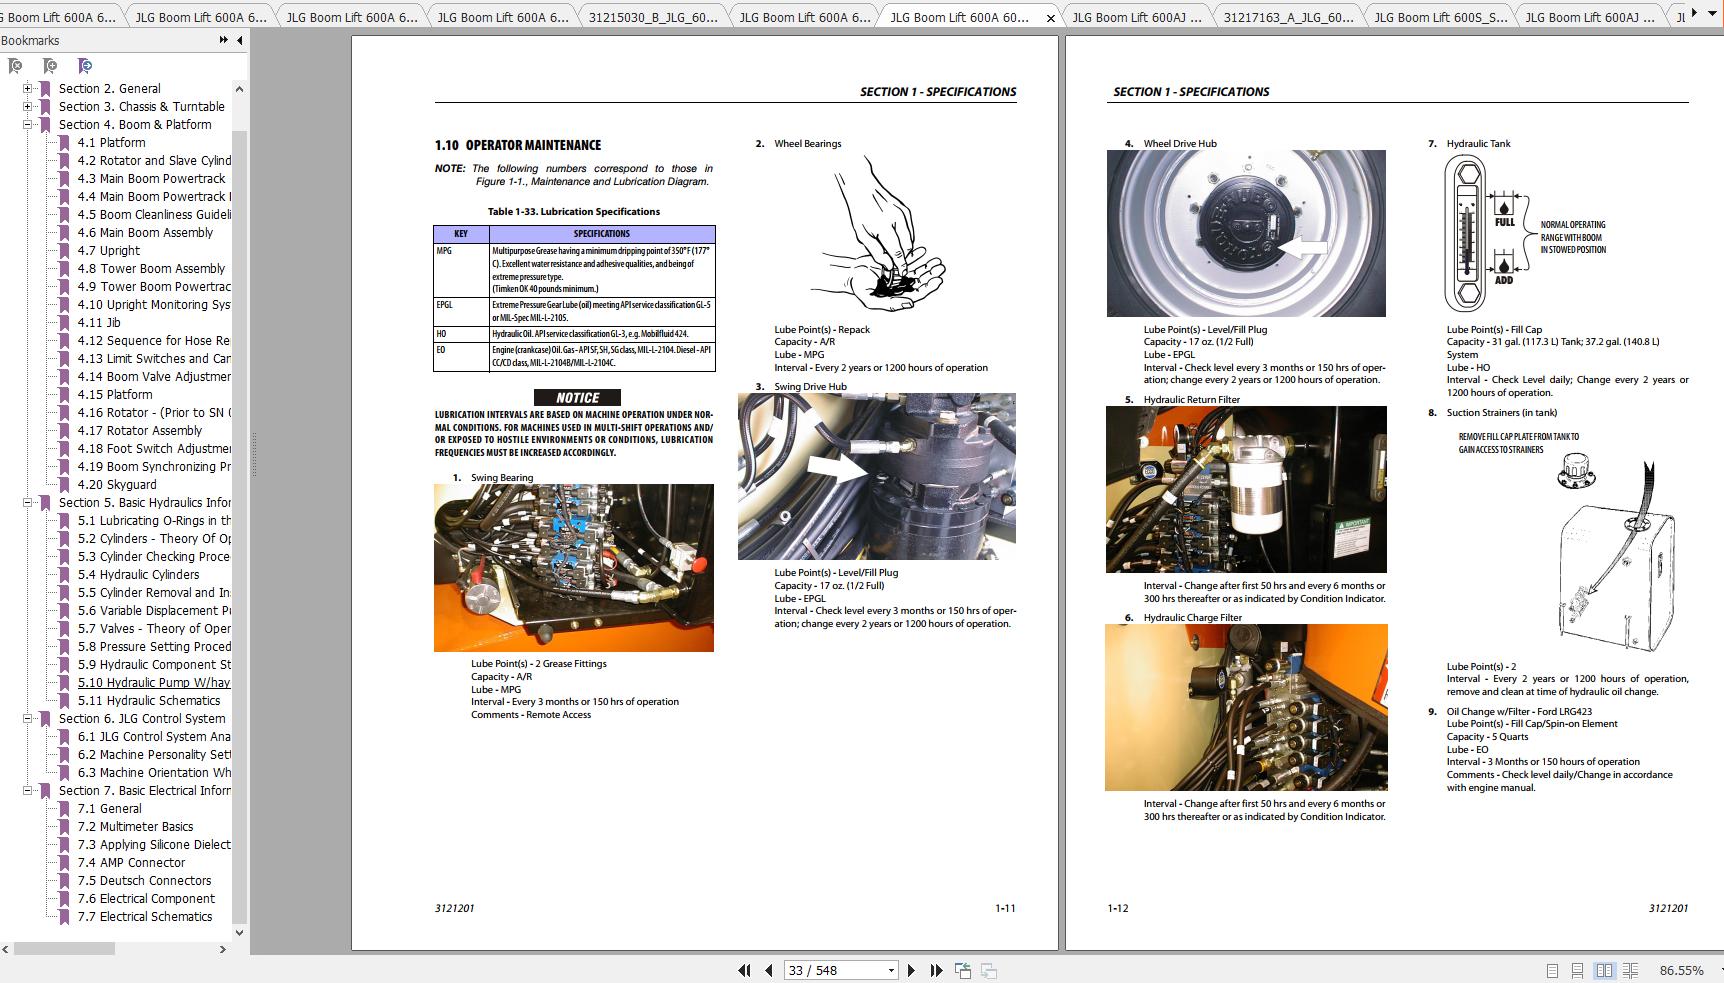The image size is (1724, 983).
Task: Click the go-to current bookmark icon
Action: point(85,66)
